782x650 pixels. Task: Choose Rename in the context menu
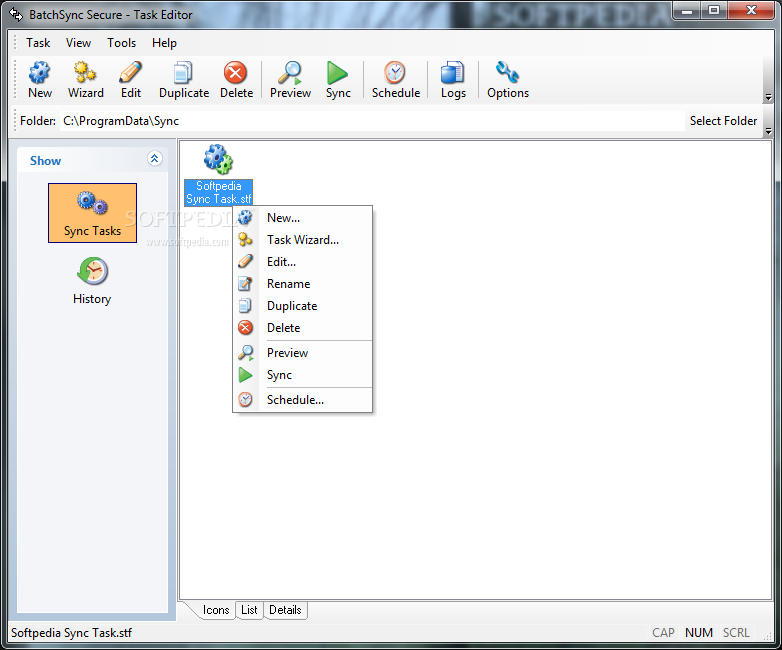[302, 283]
